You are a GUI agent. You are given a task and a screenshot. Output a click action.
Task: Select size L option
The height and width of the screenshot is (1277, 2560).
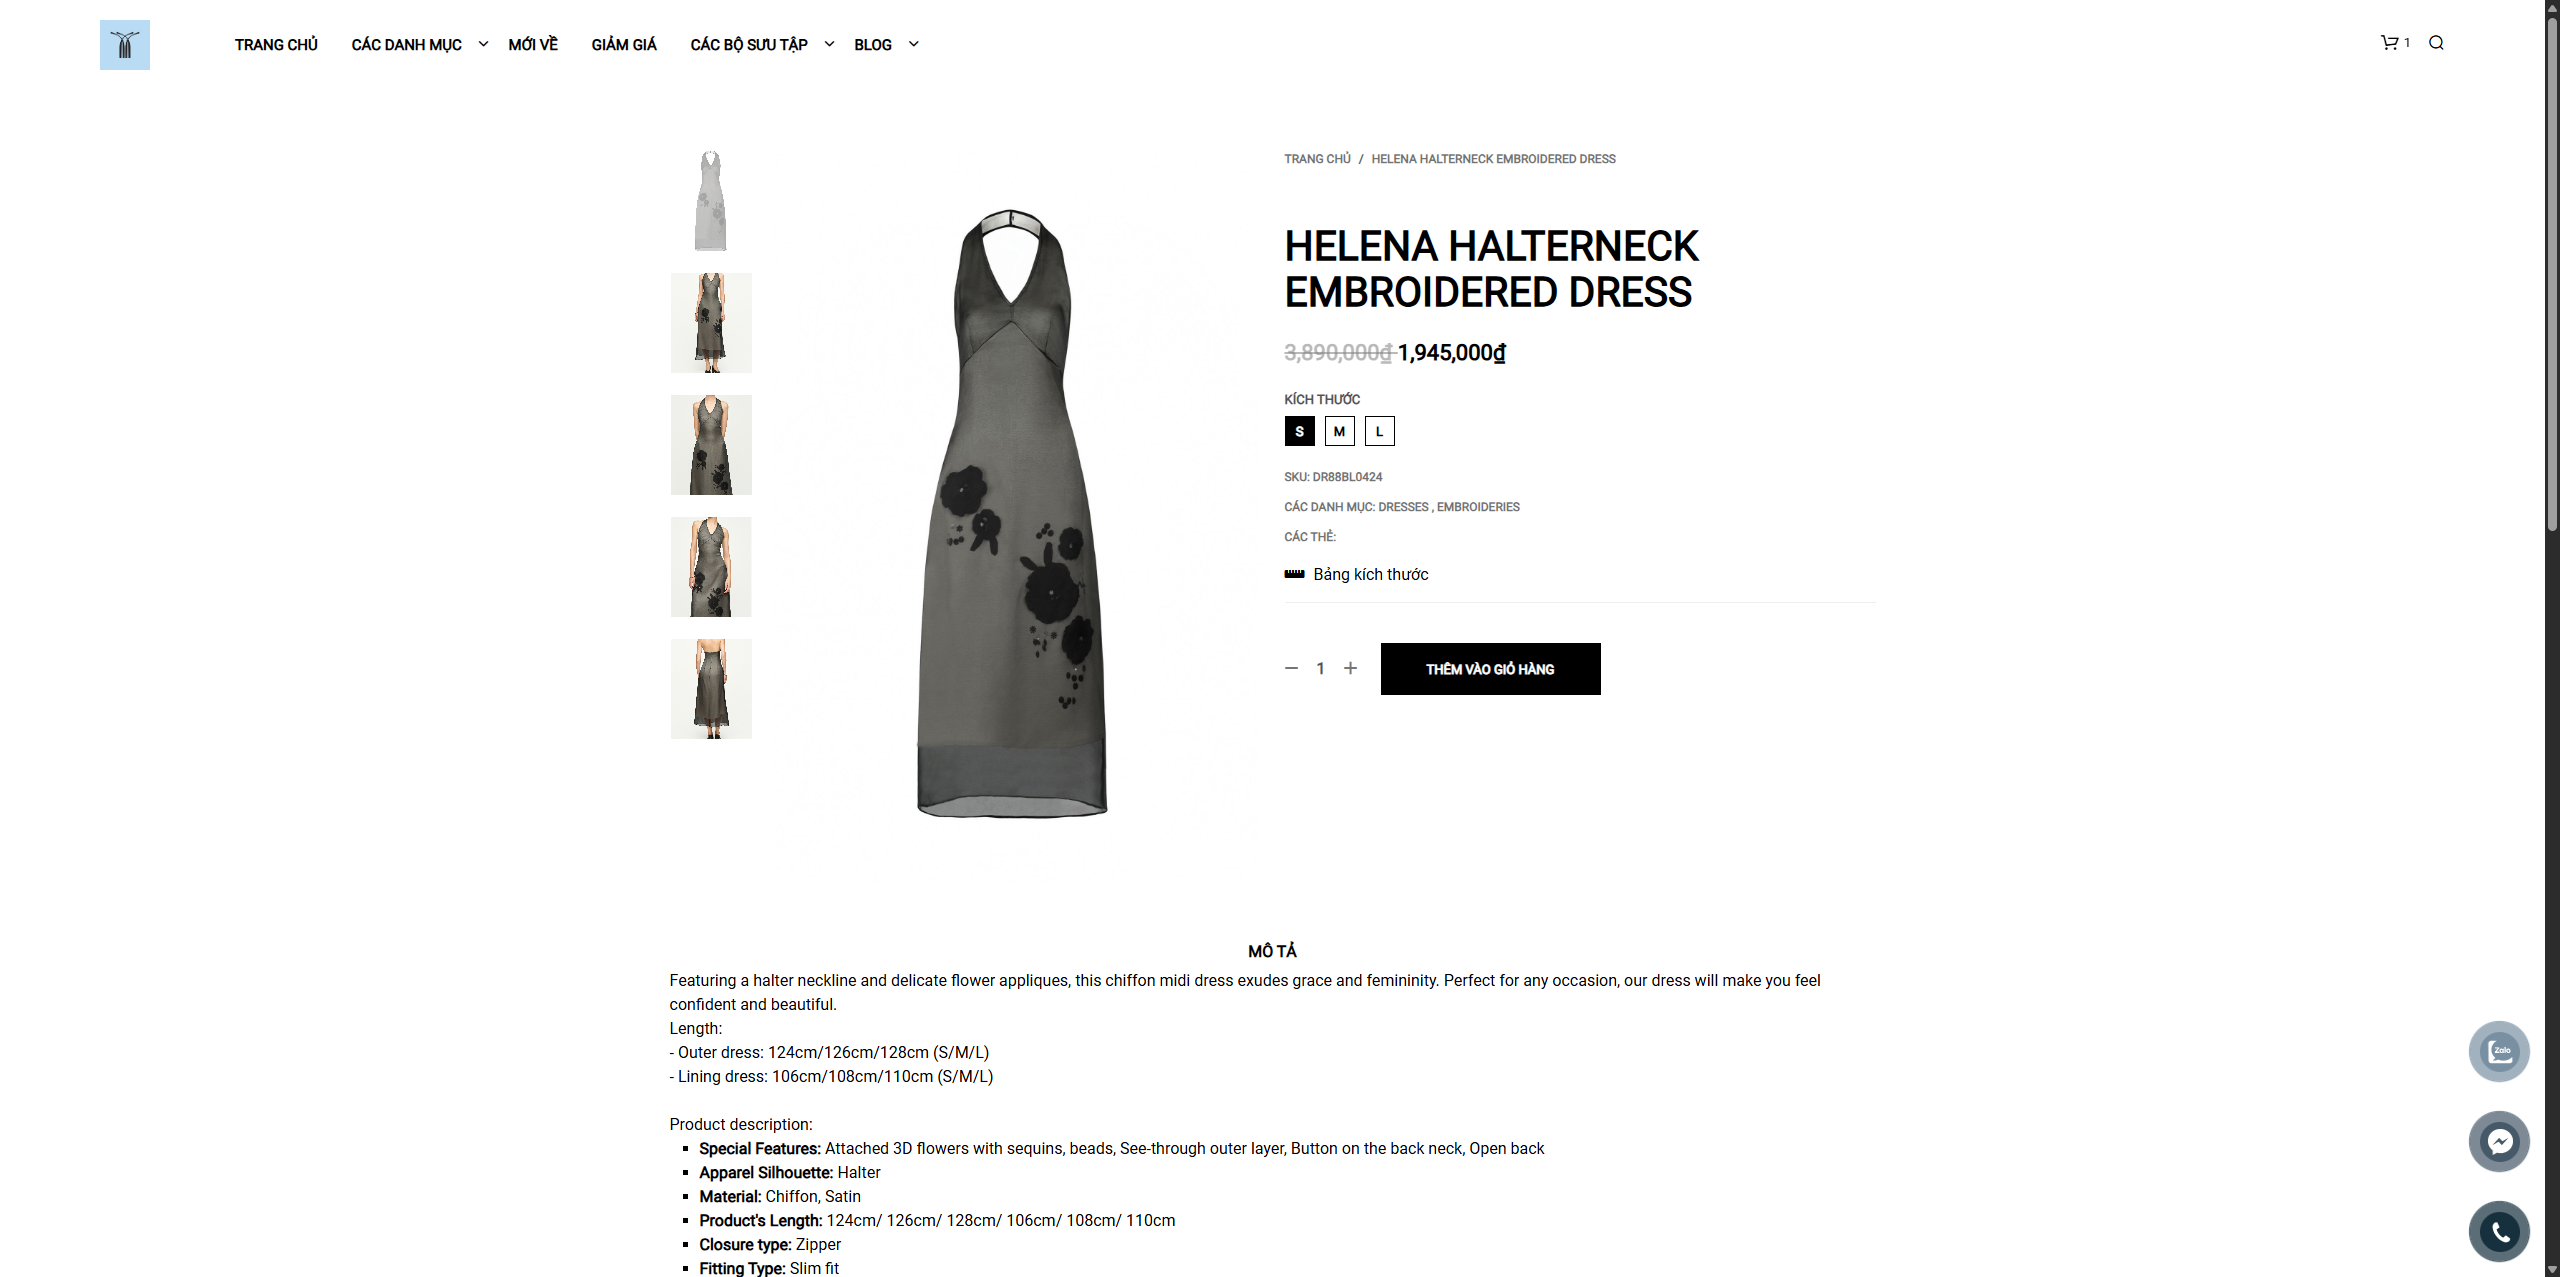(x=1379, y=431)
